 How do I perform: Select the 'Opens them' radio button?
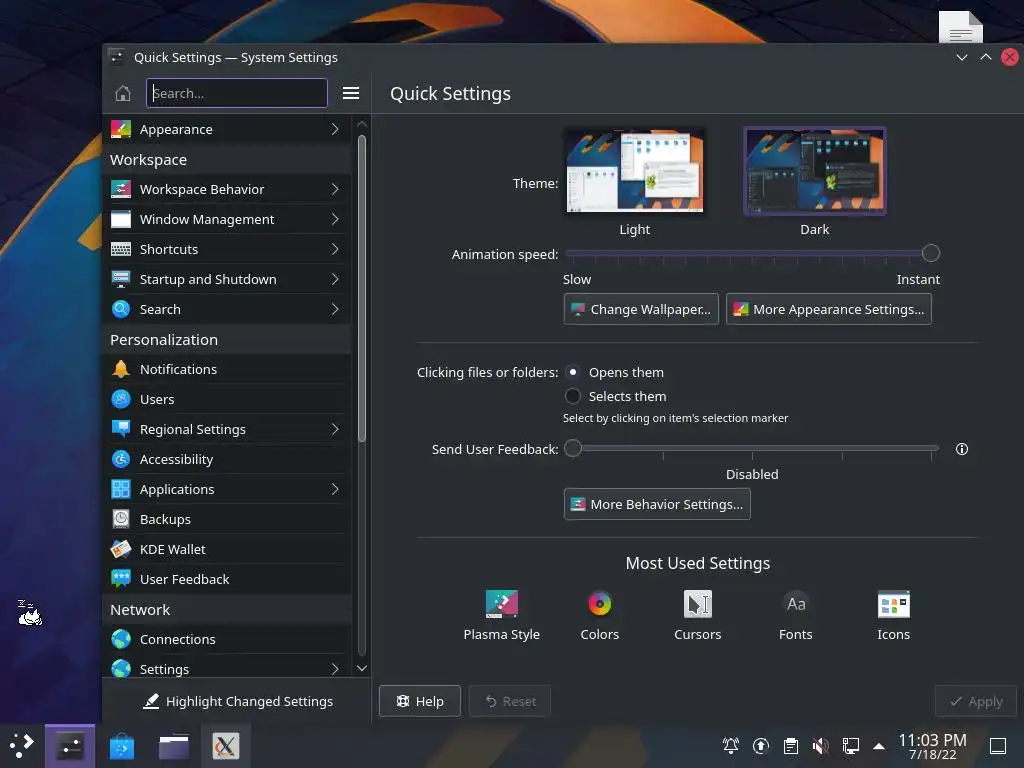pyautogui.click(x=573, y=372)
